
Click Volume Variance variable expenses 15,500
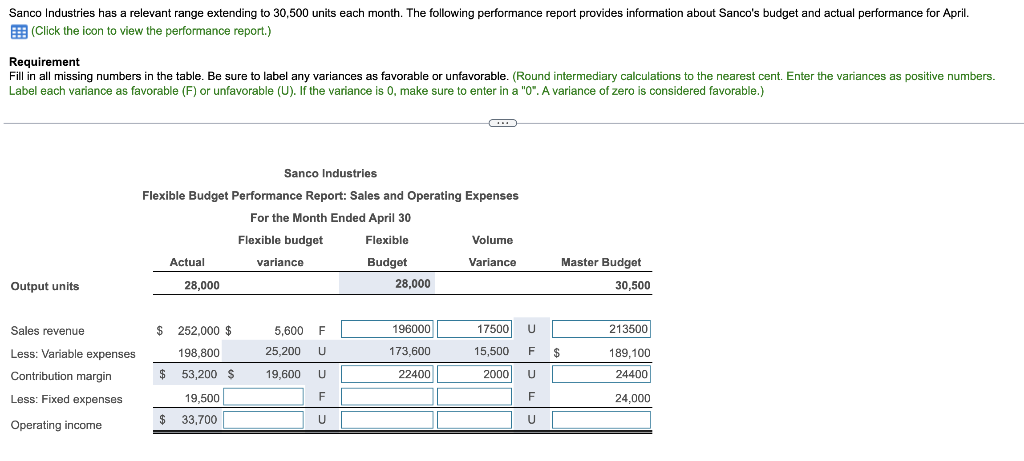point(491,351)
